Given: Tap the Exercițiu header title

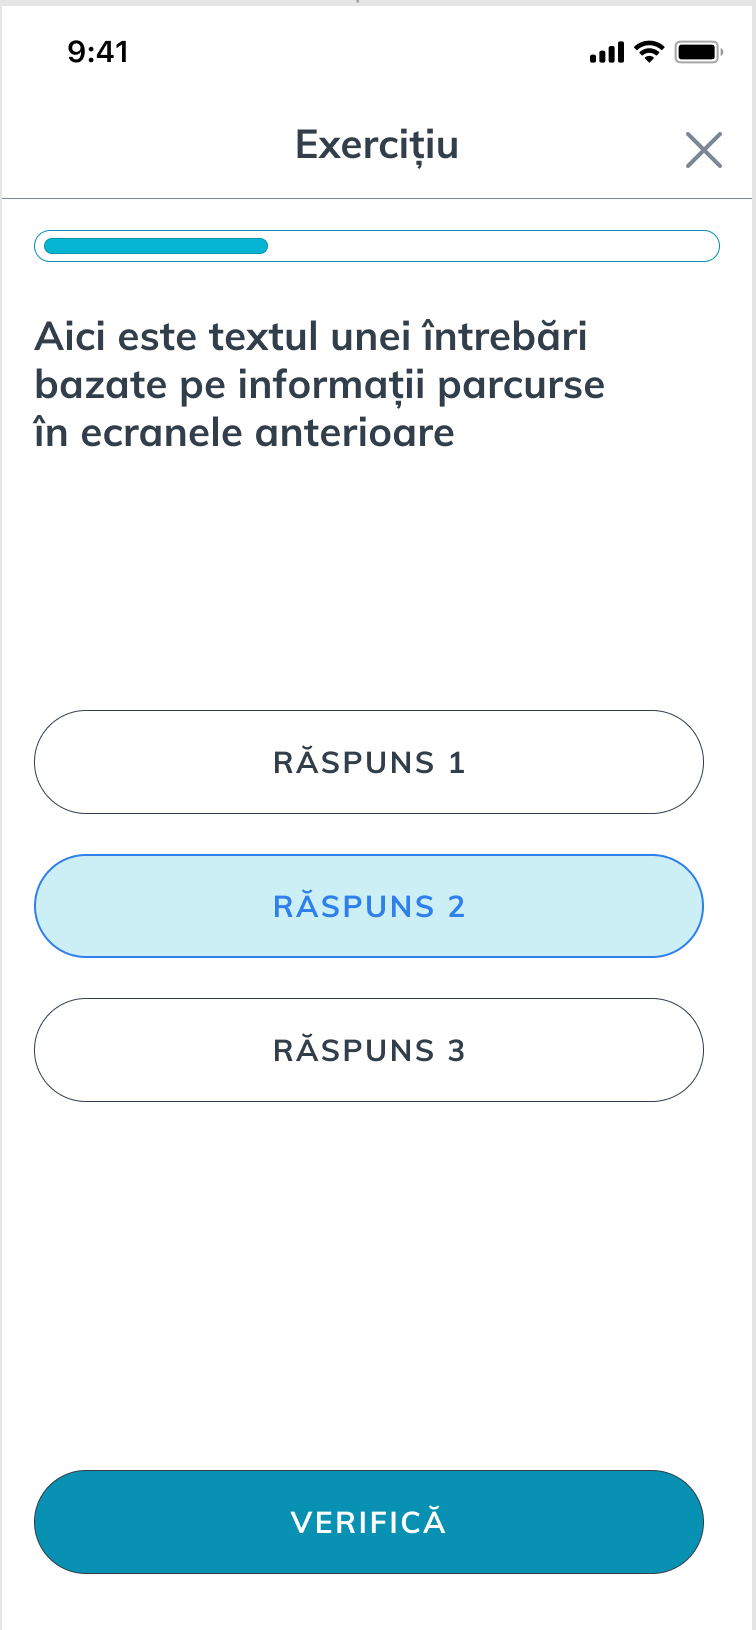Looking at the screenshot, I should point(377,145).
